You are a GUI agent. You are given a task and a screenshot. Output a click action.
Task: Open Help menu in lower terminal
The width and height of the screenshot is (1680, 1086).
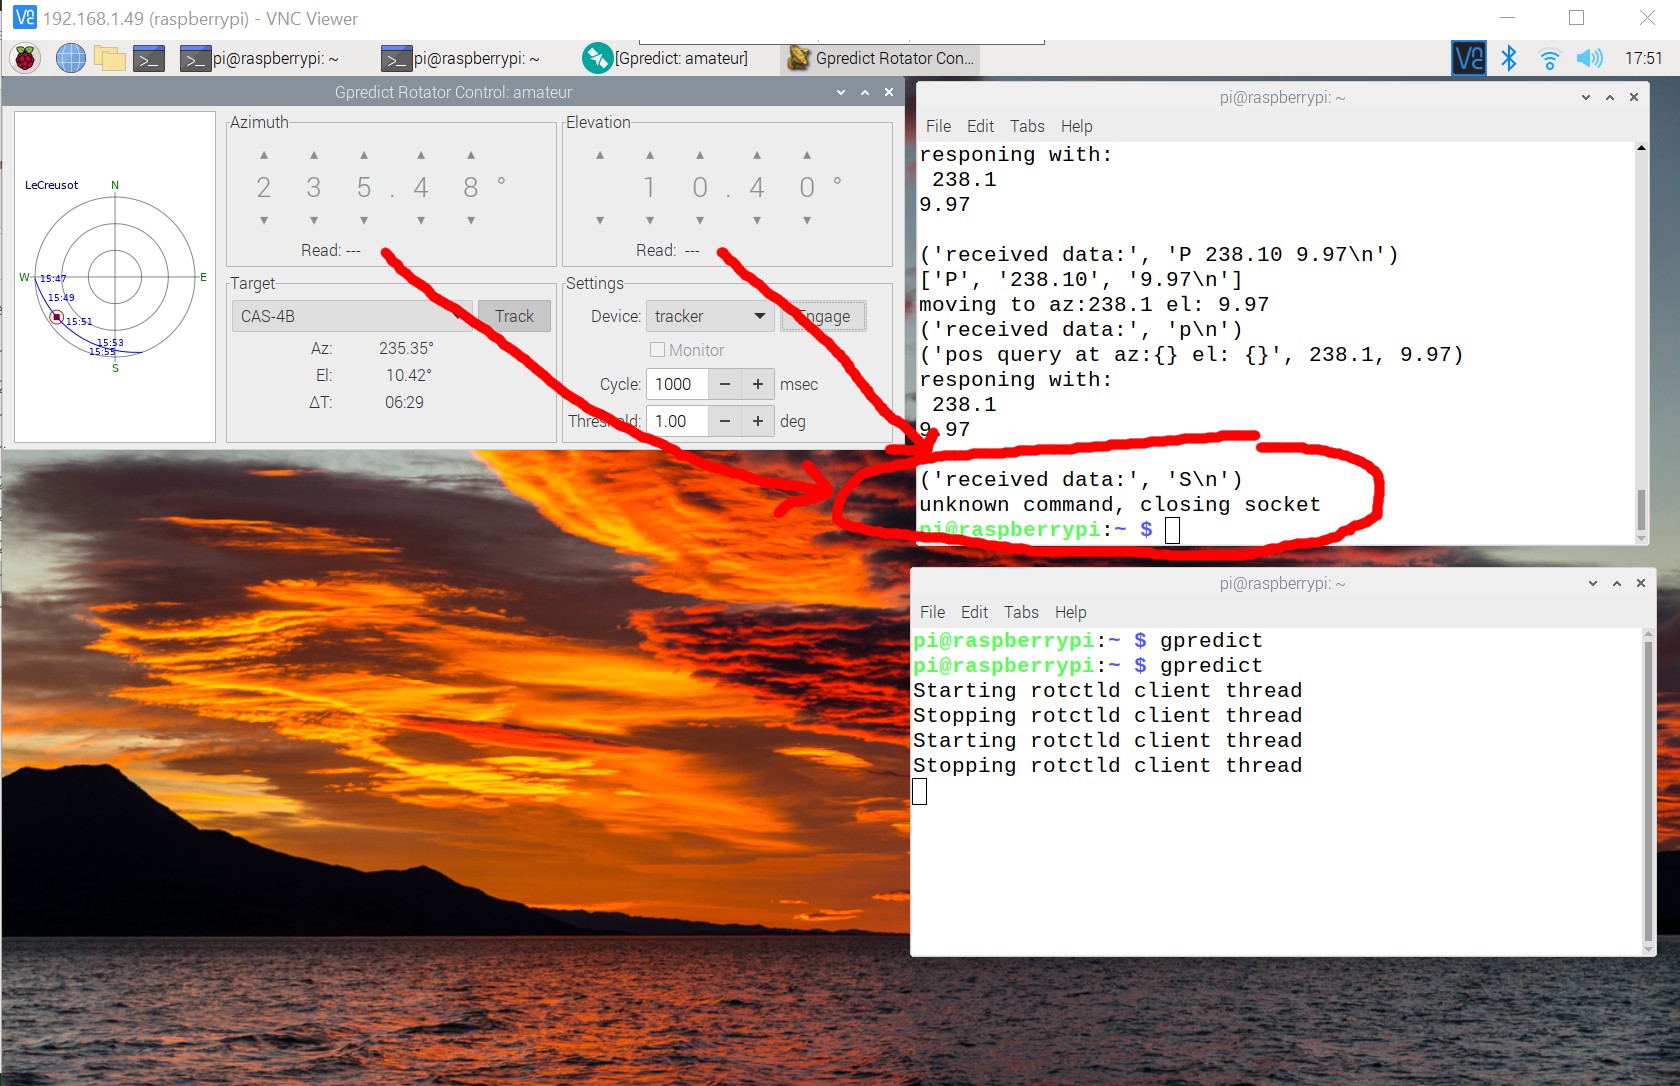pyautogui.click(x=1070, y=612)
